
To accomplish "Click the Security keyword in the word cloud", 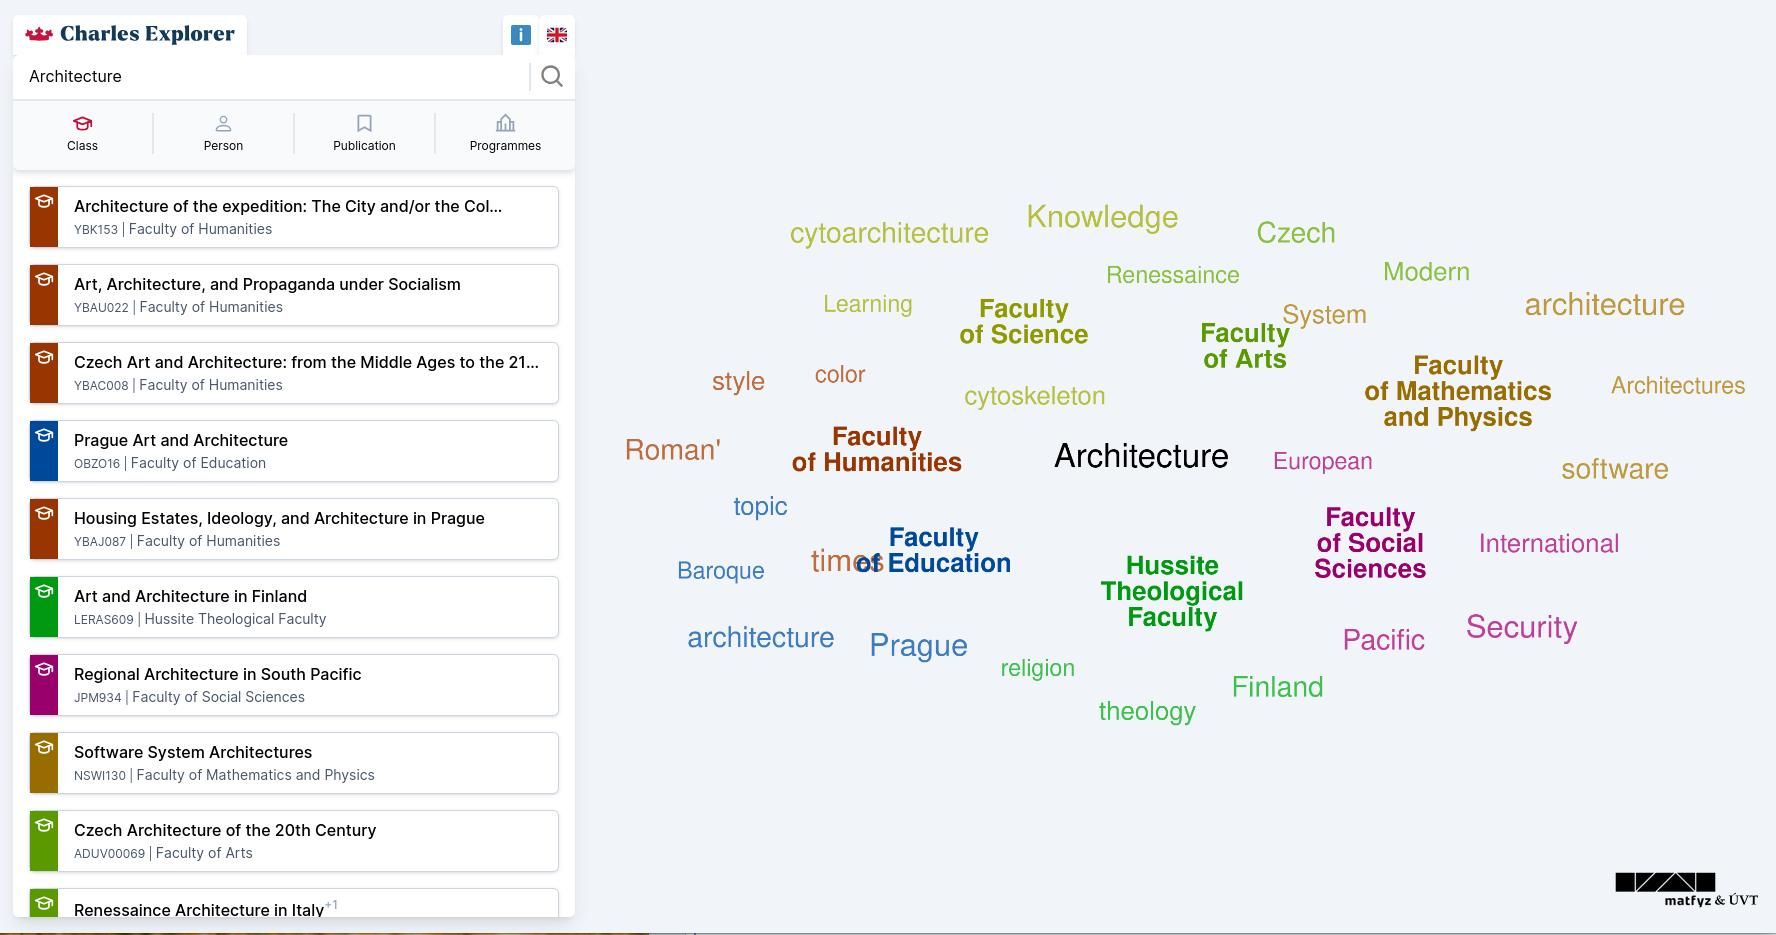I will coord(1521,627).
